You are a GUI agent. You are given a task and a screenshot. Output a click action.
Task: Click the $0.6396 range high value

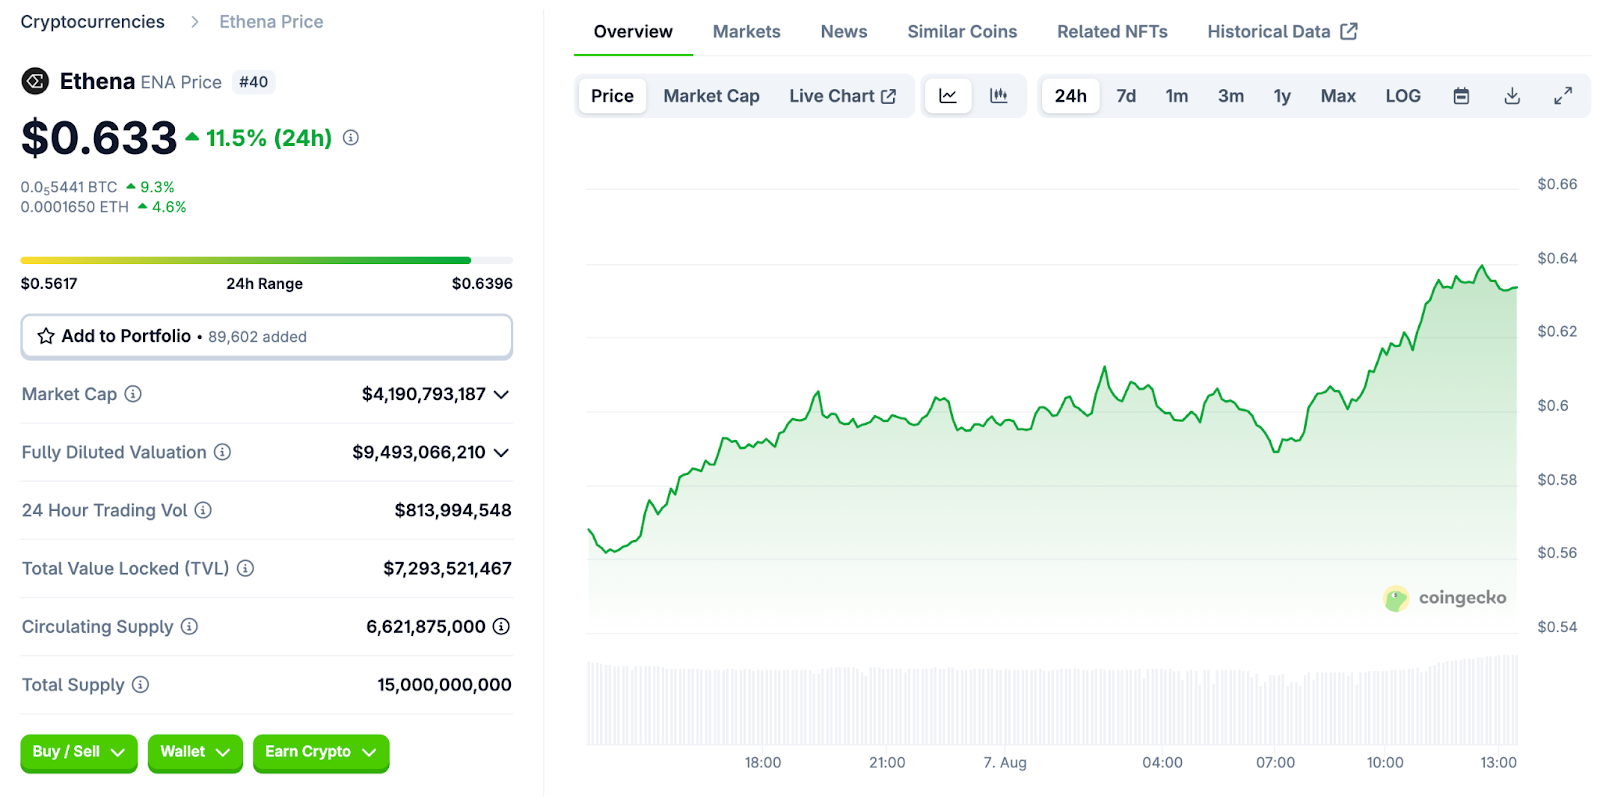[482, 283]
